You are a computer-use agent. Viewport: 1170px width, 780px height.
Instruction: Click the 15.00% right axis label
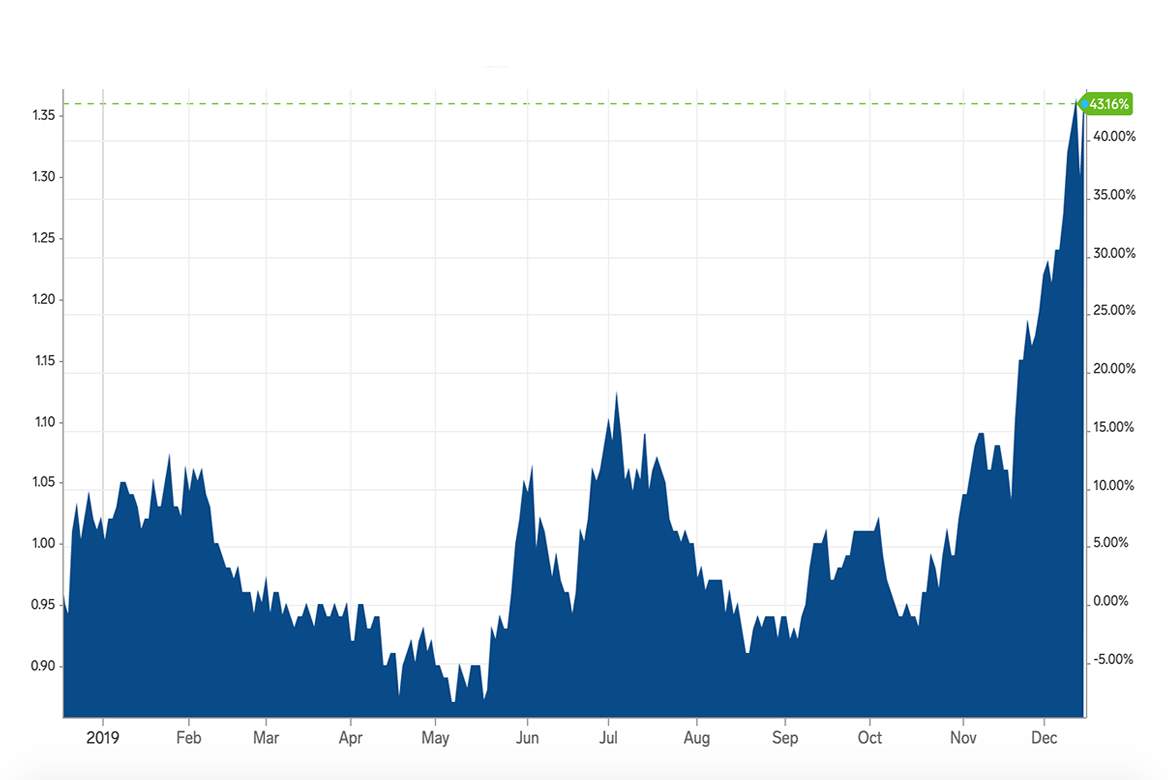click(1115, 427)
